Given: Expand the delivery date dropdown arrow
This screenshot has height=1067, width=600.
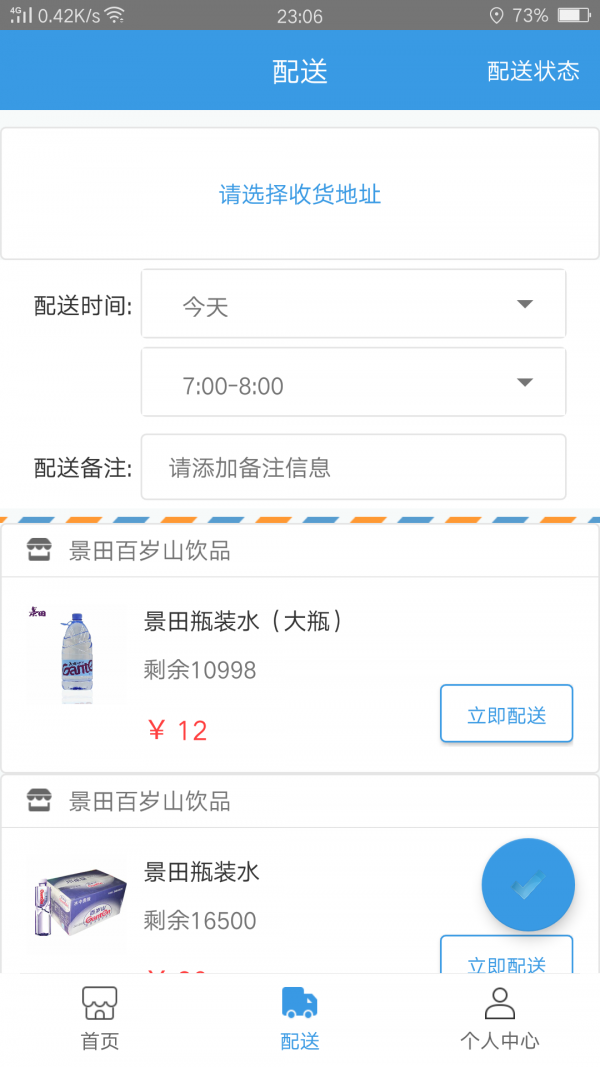Looking at the screenshot, I should point(525,303).
